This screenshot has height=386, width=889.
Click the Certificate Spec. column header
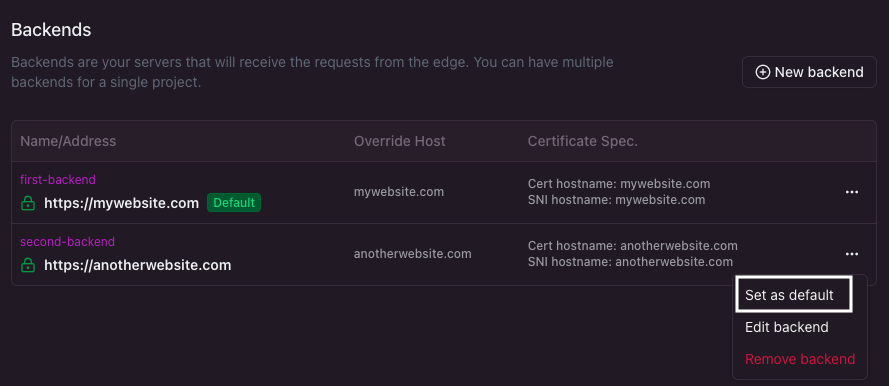pos(583,141)
